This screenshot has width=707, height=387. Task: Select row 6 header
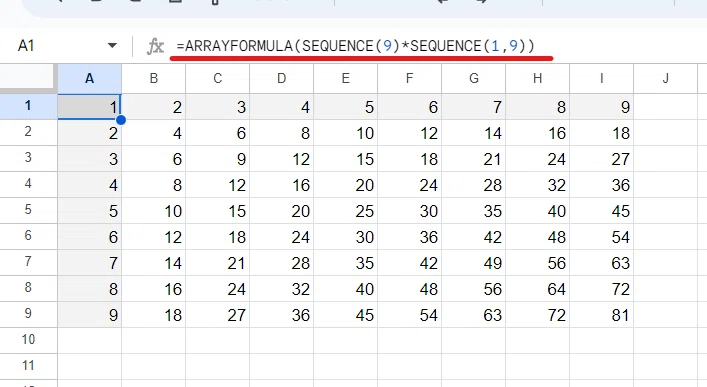28,236
